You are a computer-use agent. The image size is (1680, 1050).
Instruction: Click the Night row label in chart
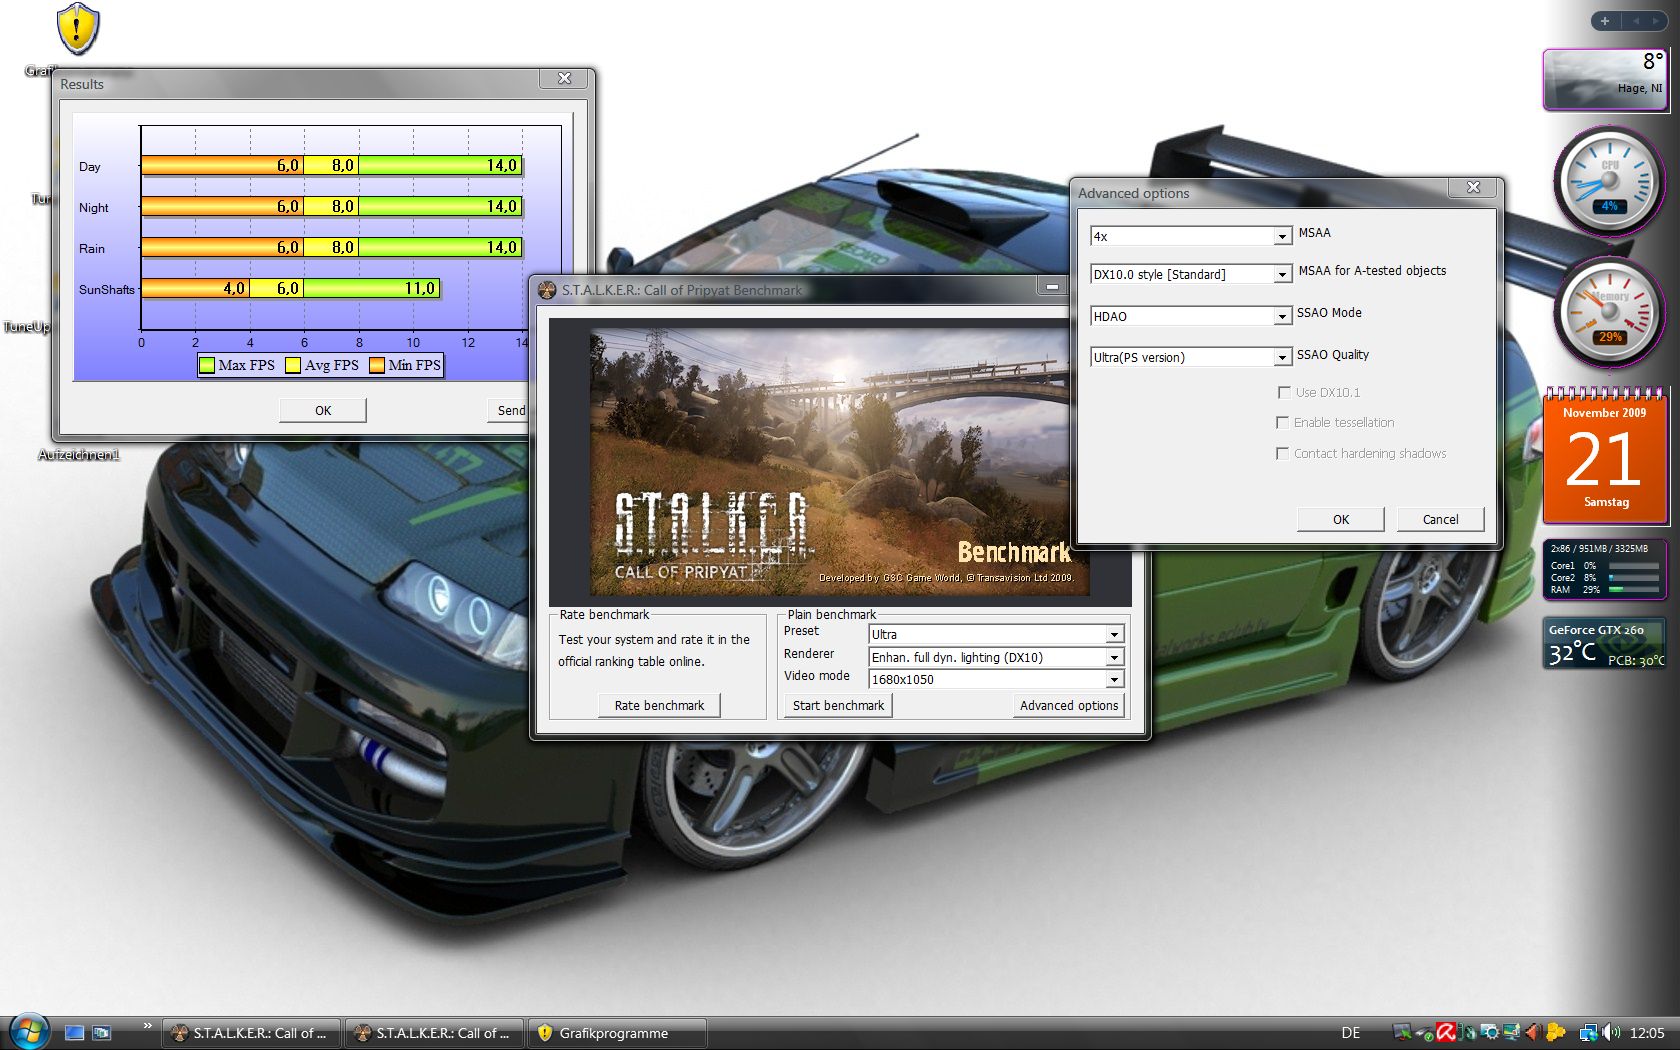94,208
